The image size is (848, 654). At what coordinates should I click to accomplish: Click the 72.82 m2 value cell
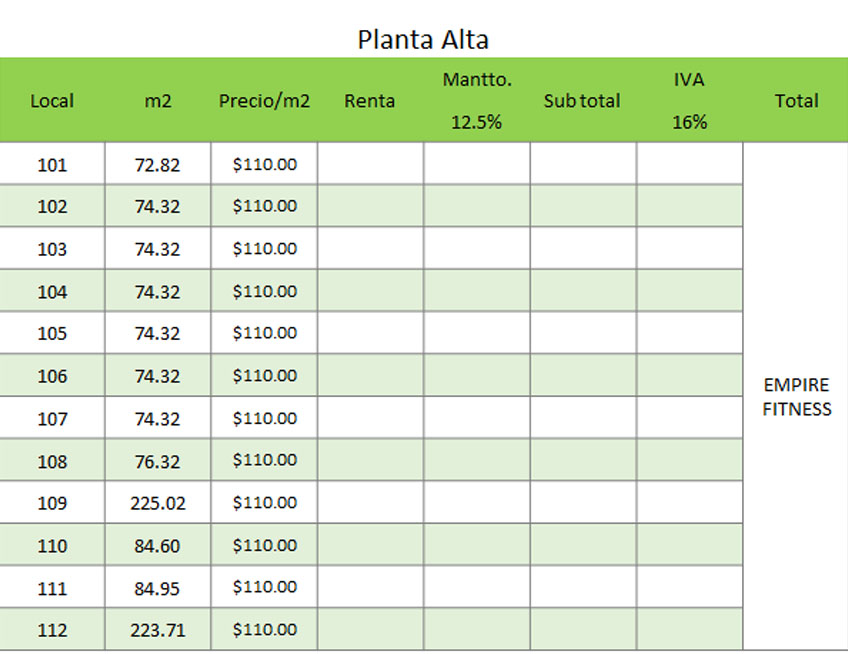(157, 164)
